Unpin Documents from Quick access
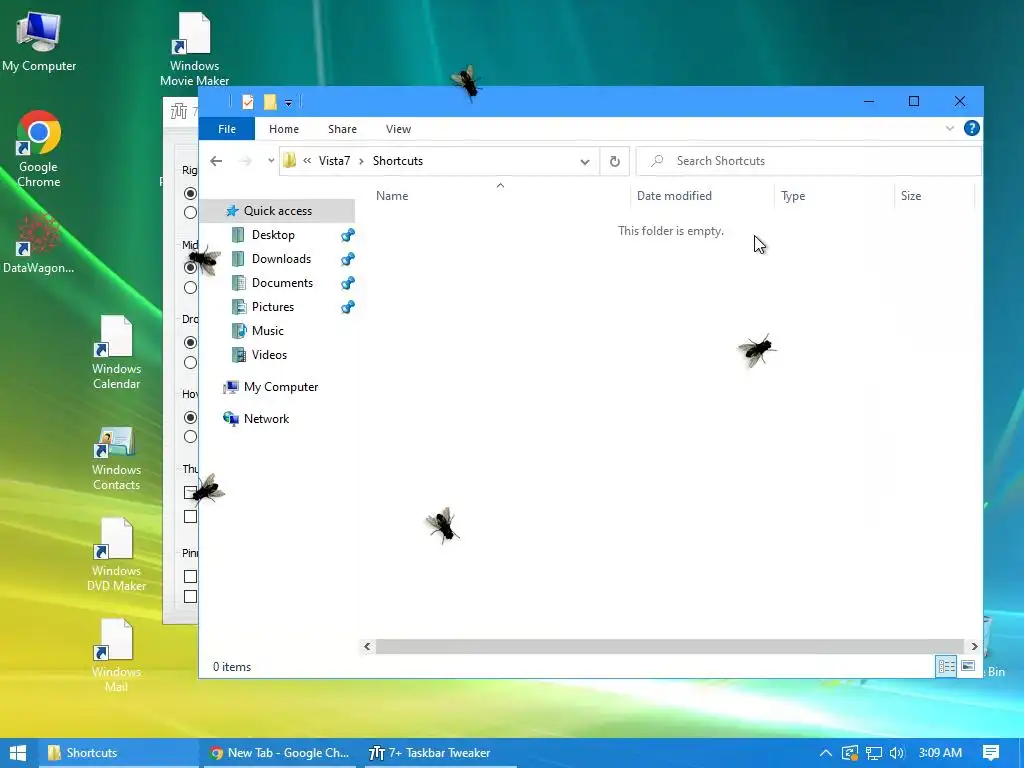Image resolution: width=1024 pixels, height=768 pixels. point(348,283)
